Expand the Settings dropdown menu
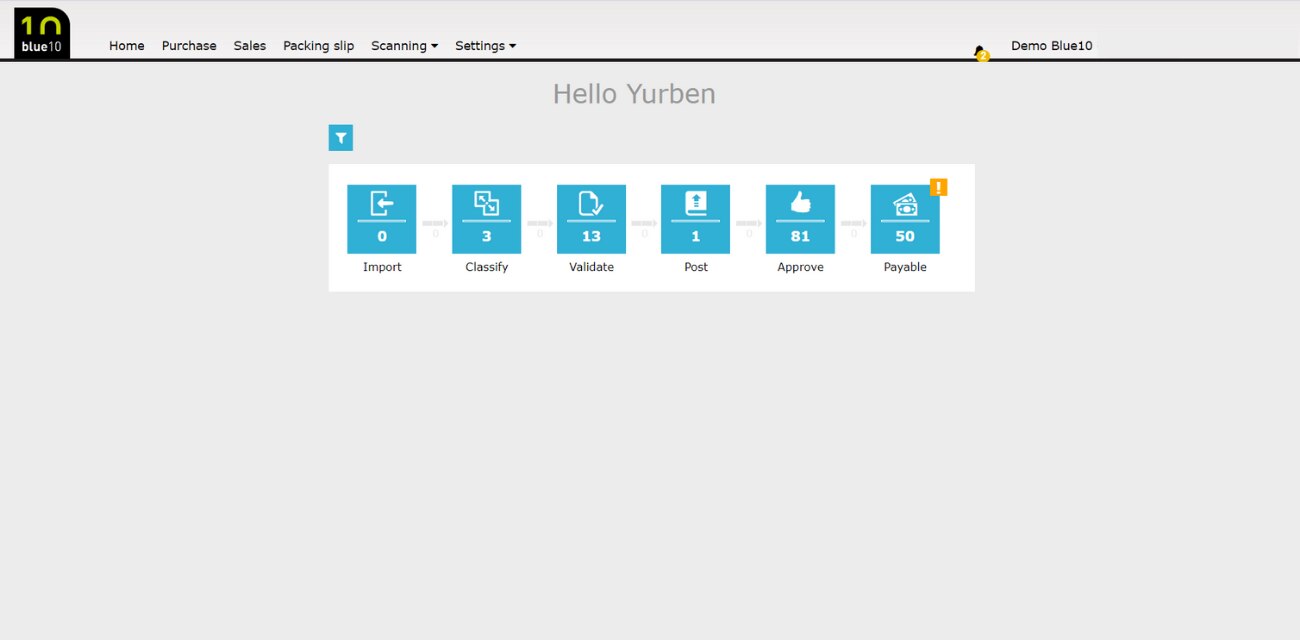 point(485,46)
